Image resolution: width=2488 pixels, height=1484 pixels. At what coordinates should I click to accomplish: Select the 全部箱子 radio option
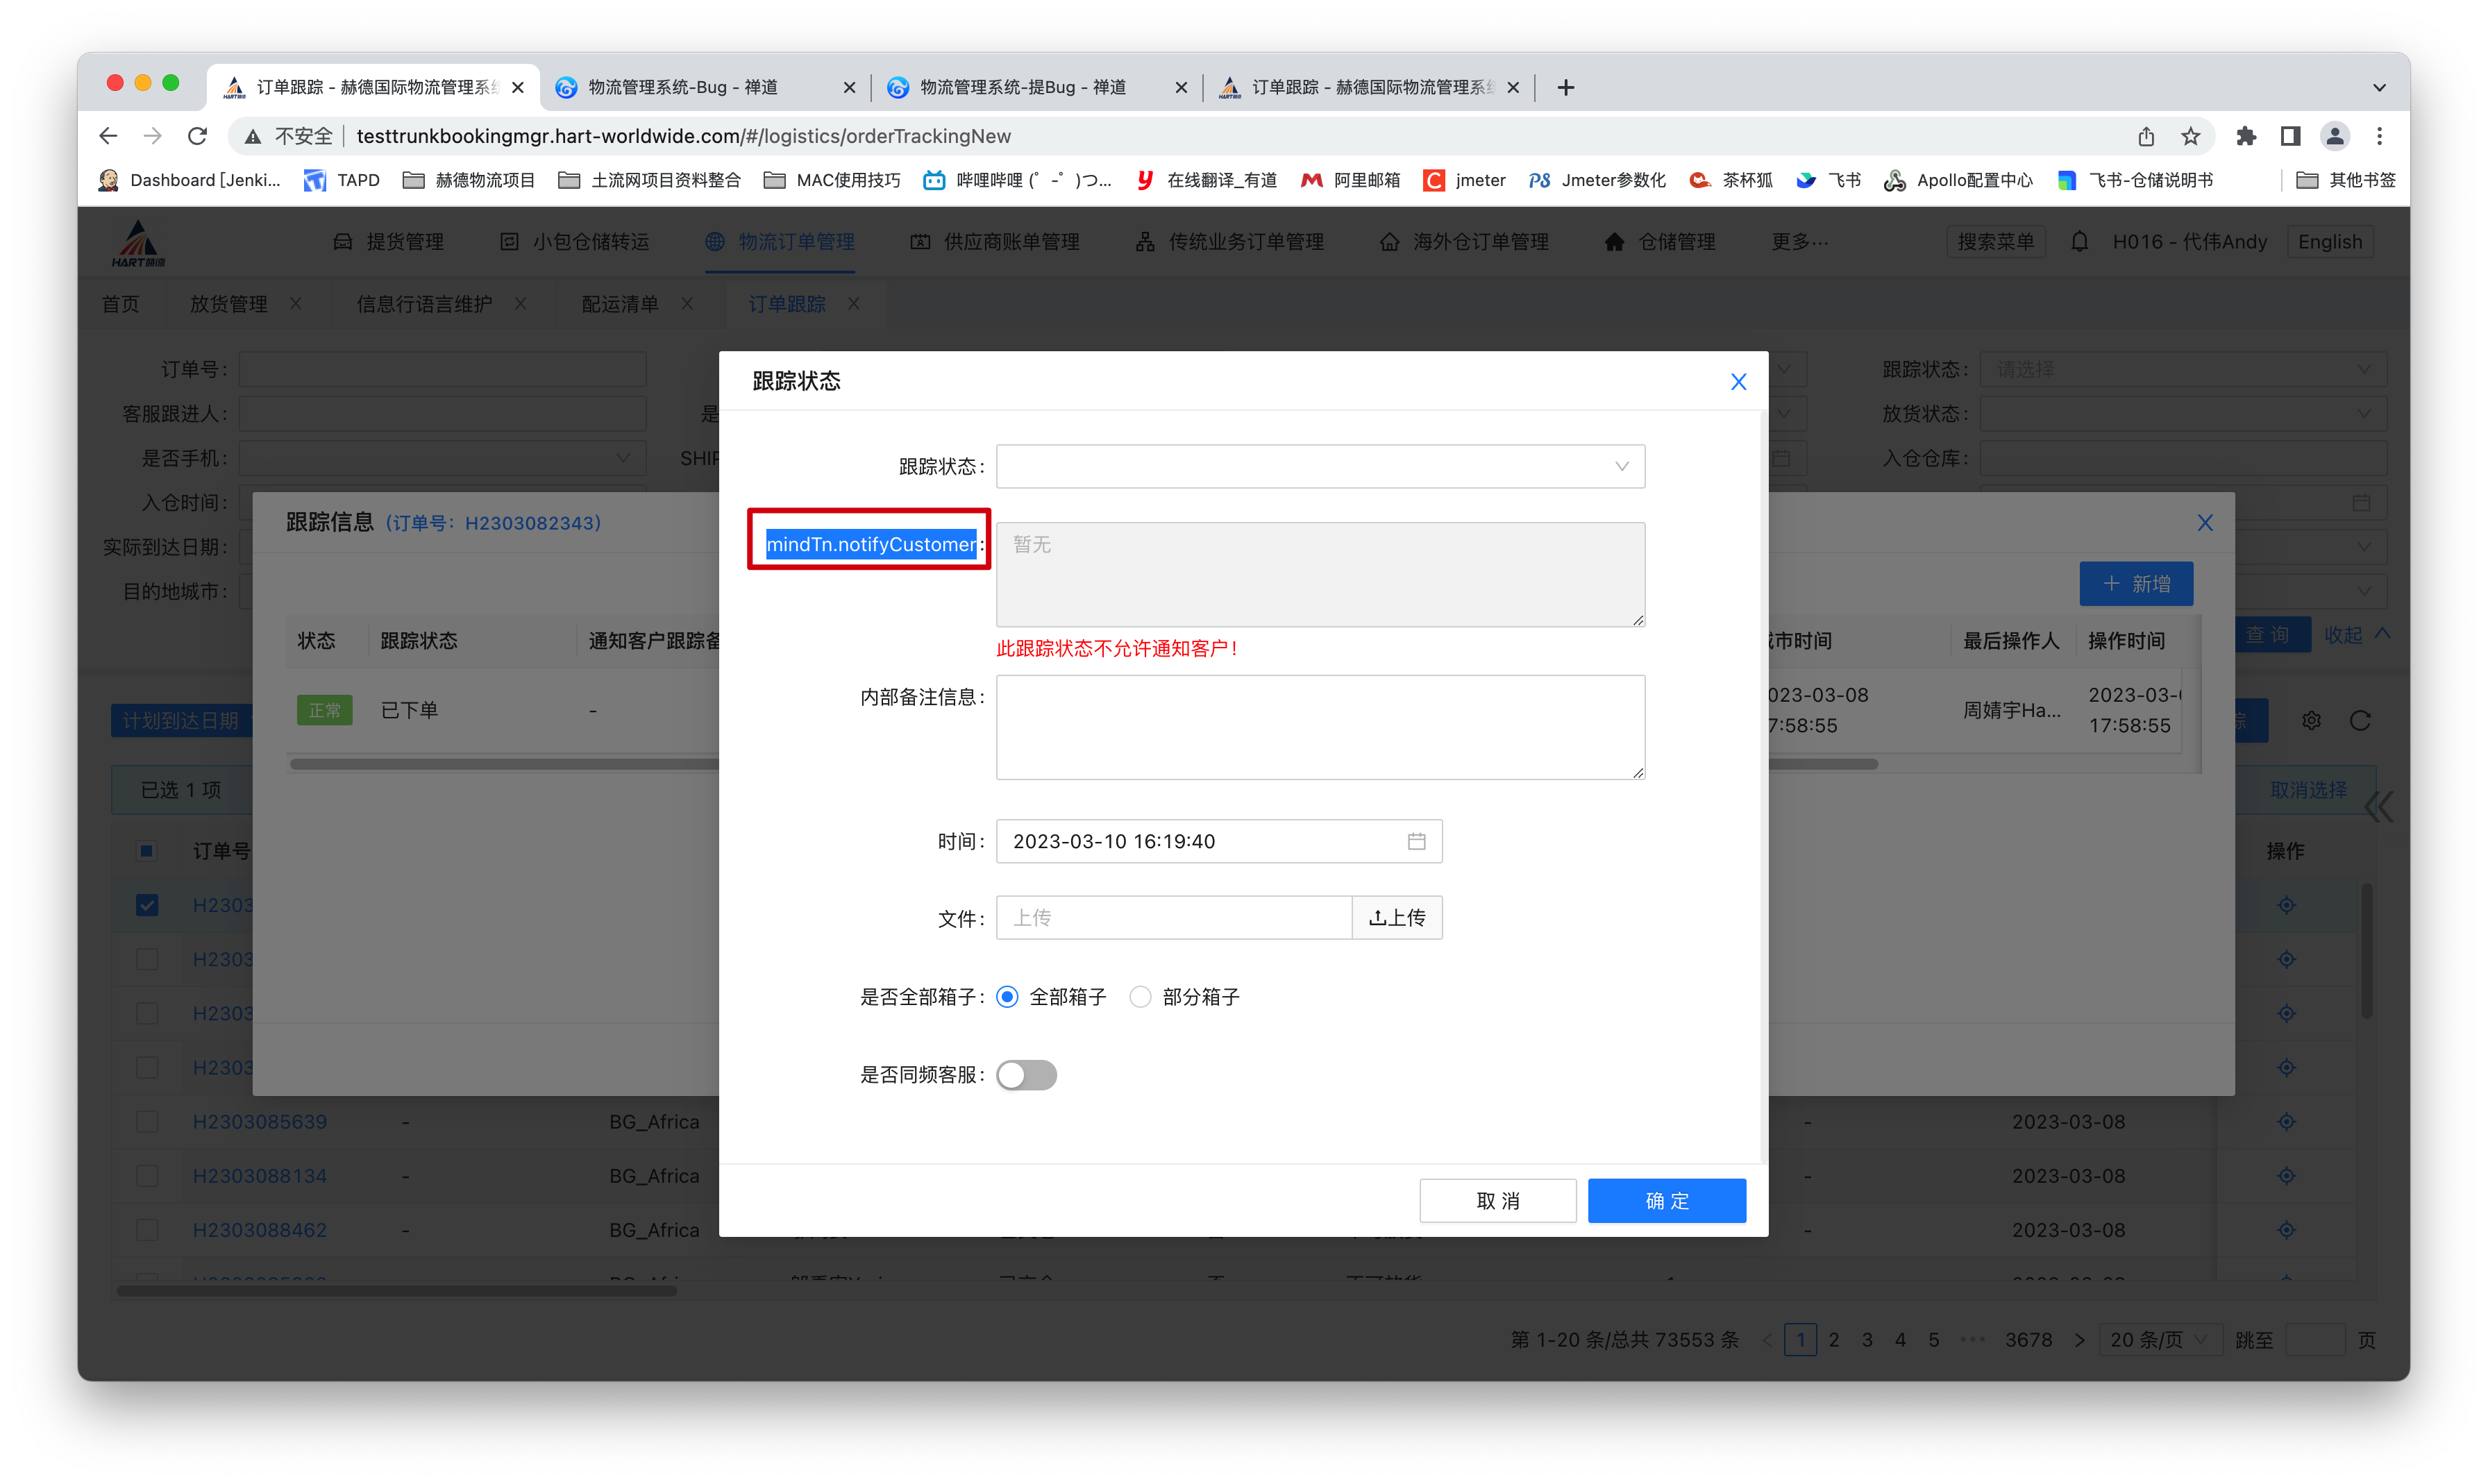(x=1008, y=997)
